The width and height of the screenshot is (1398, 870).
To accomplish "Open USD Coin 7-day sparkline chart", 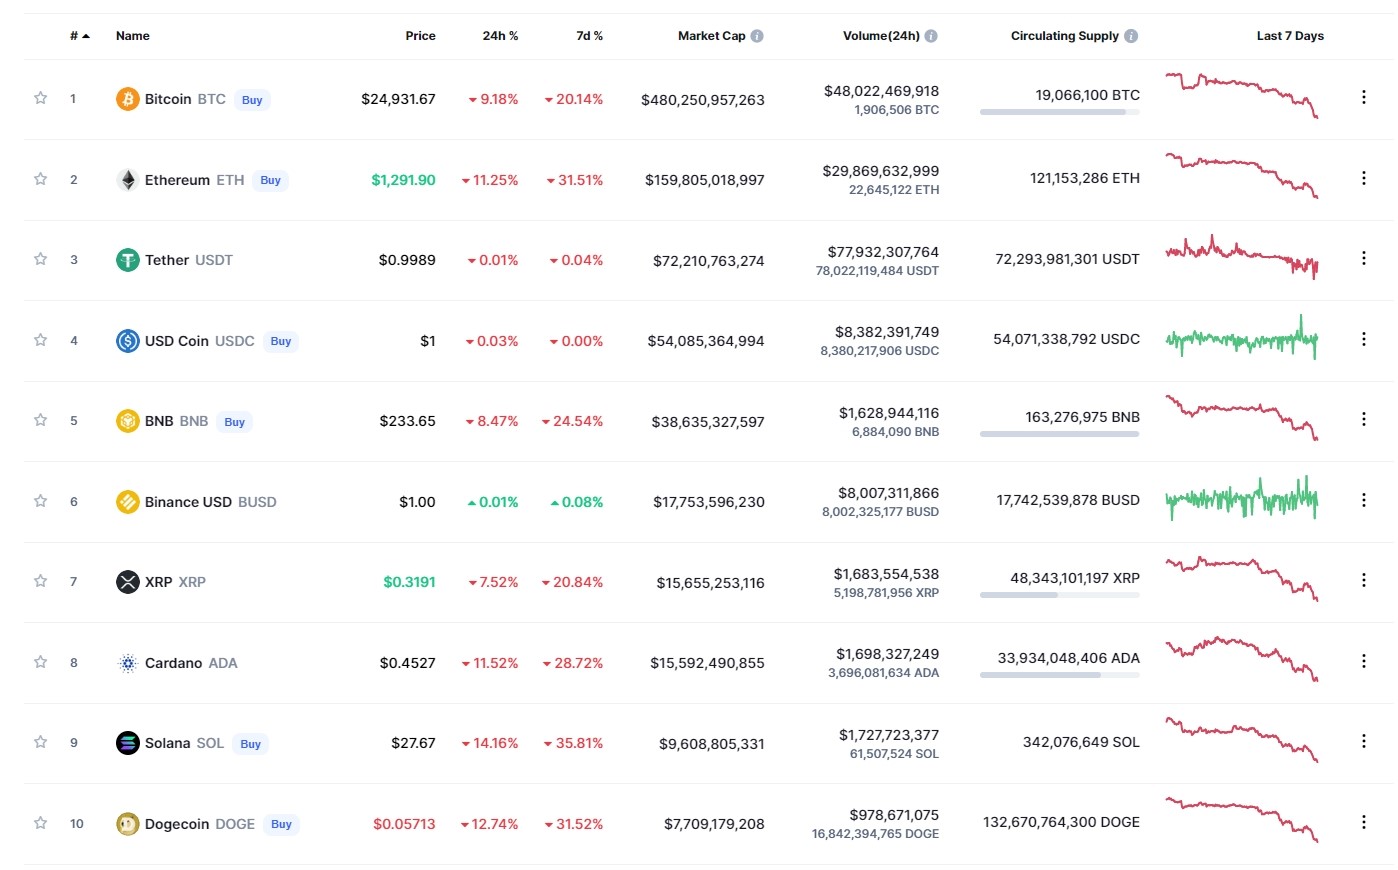I will pos(1242,338).
